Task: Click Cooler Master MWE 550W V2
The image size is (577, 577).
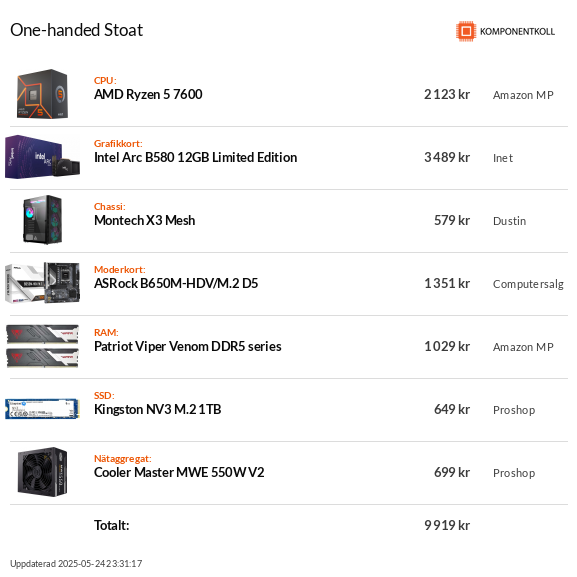Action: click(x=179, y=472)
